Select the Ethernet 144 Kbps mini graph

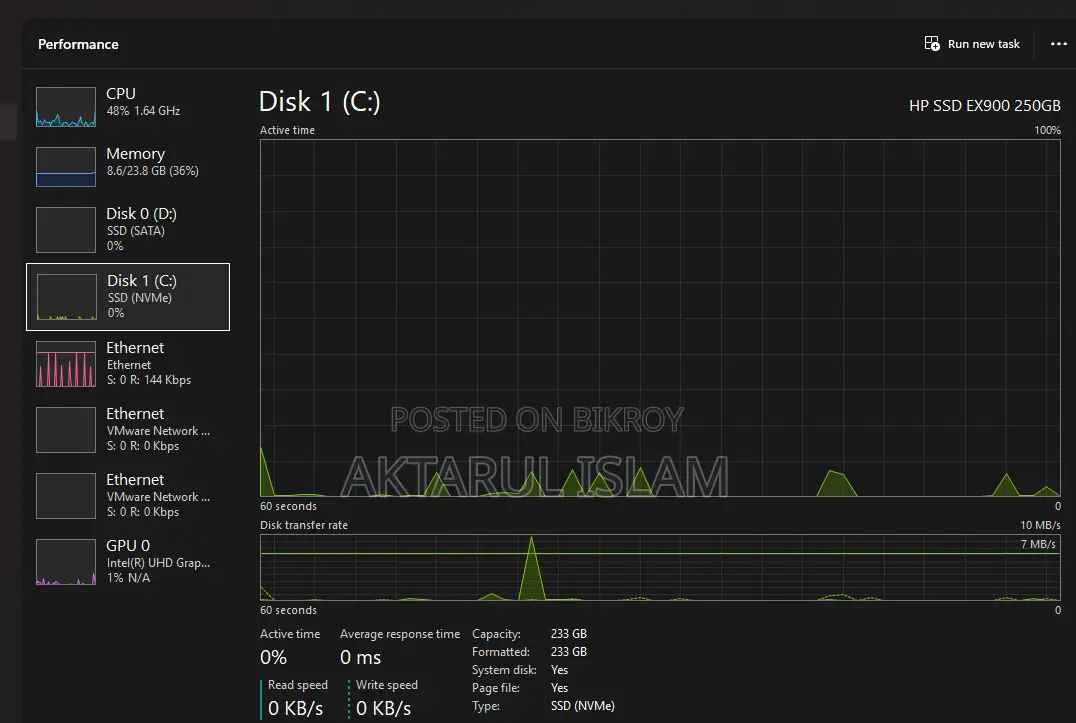point(66,364)
